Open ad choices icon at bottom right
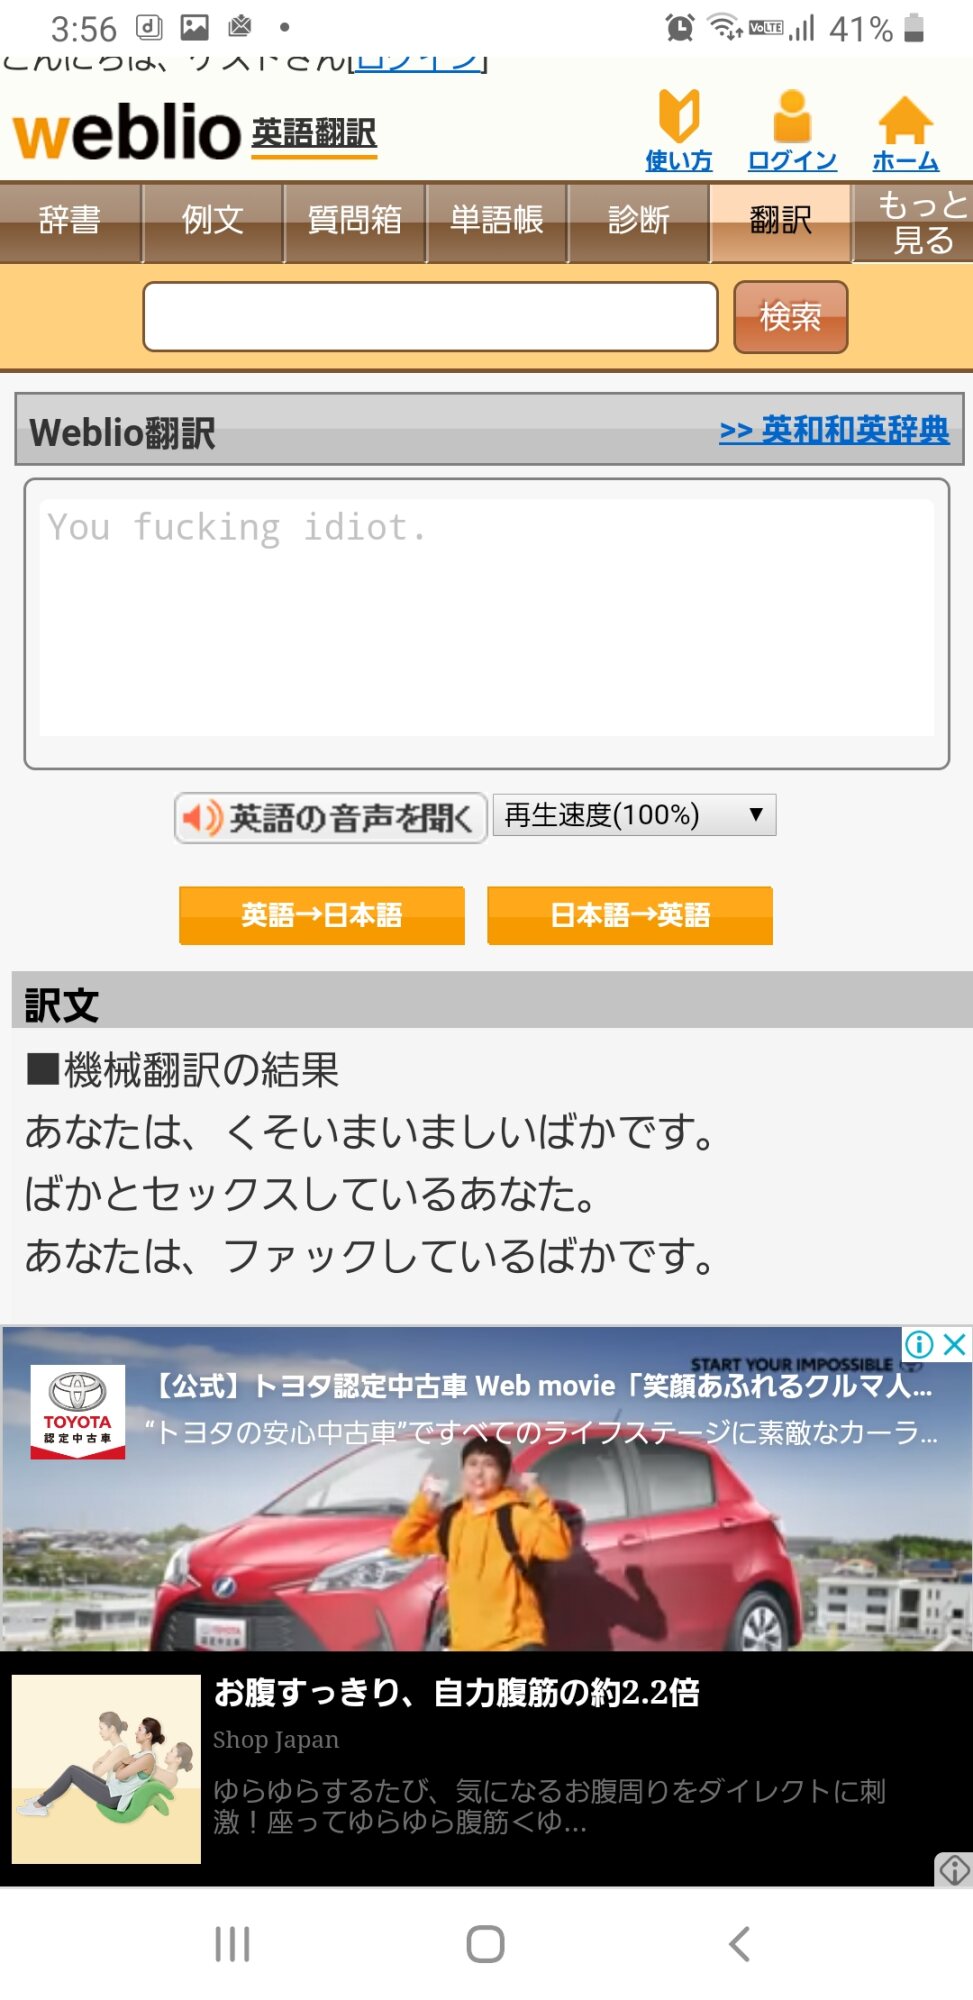The image size is (973, 2000). point(954,1869)
